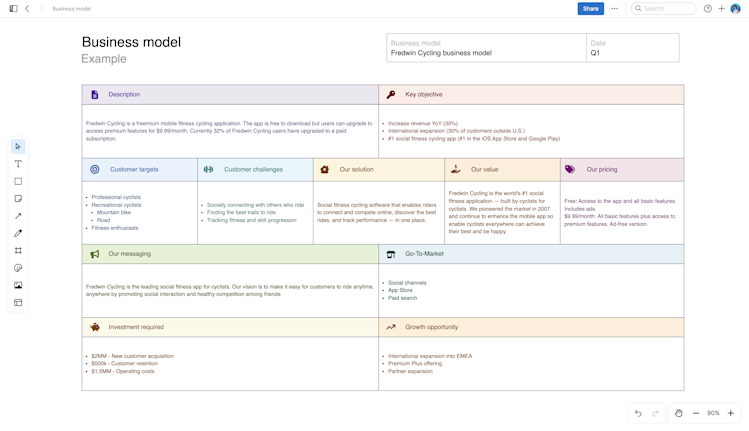Click the Investment required piggy bank icon

point(95,327)
